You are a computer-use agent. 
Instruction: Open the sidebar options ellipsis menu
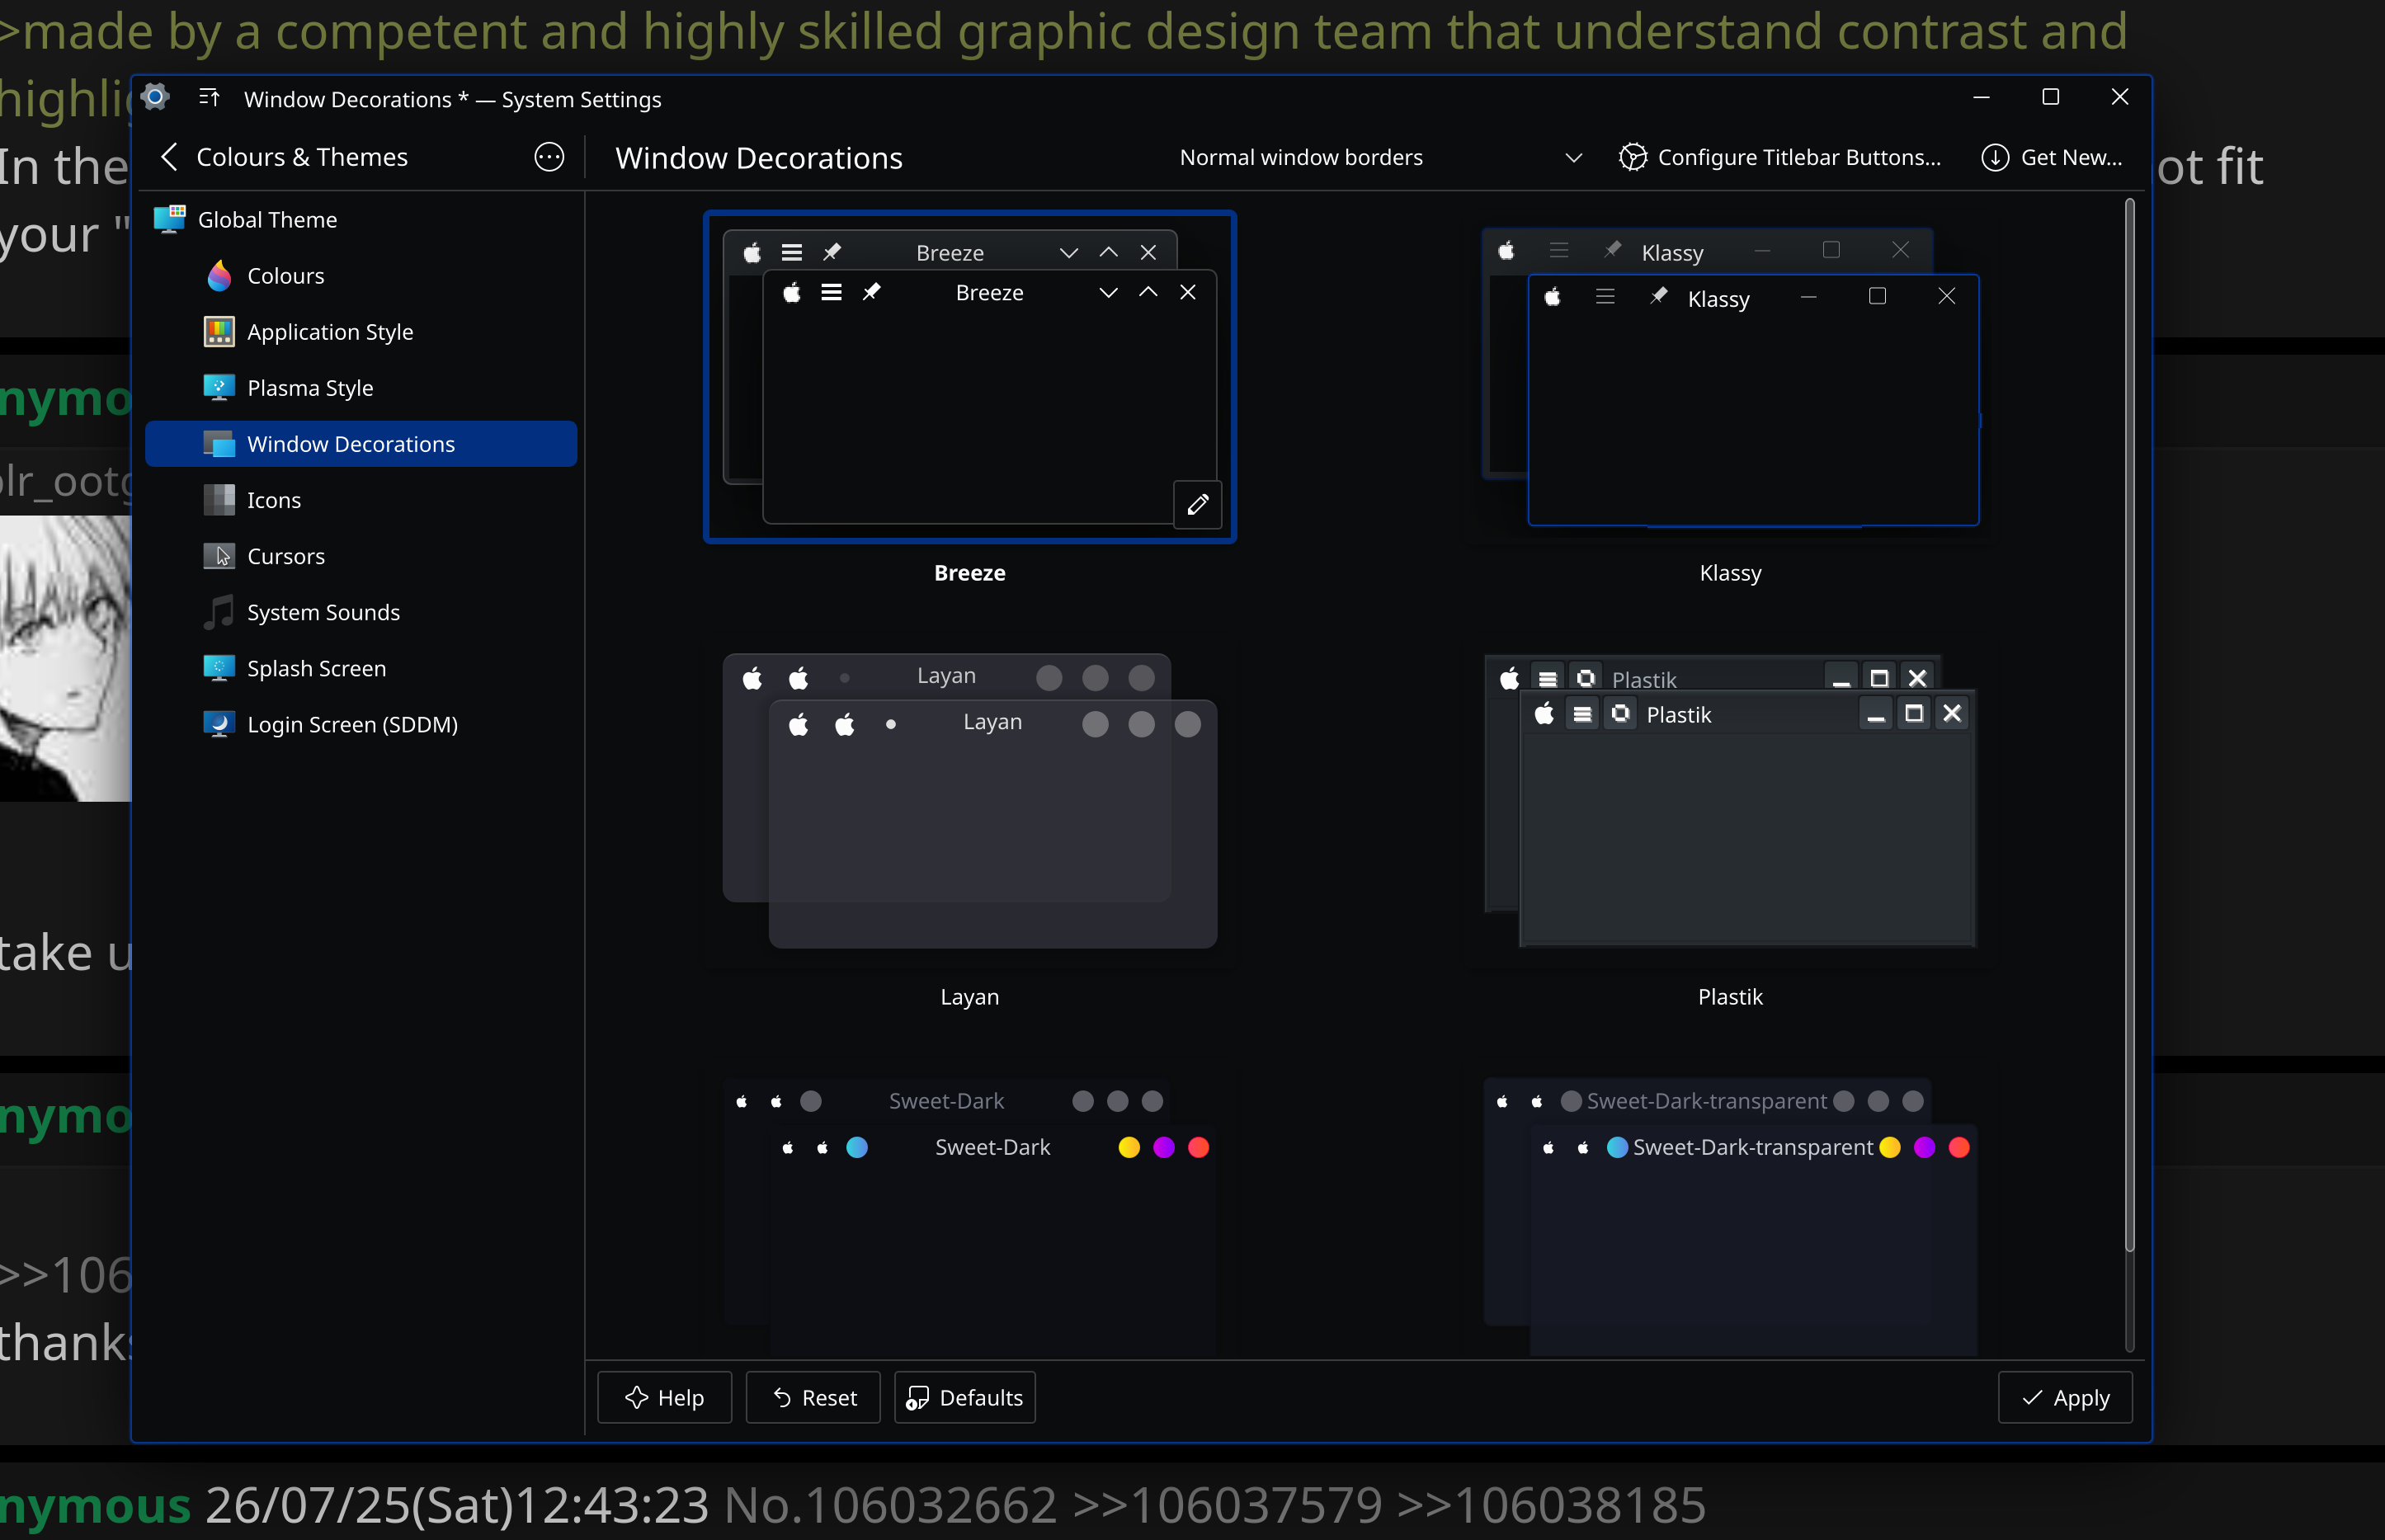pyautogui.click(x=549, y=157)
